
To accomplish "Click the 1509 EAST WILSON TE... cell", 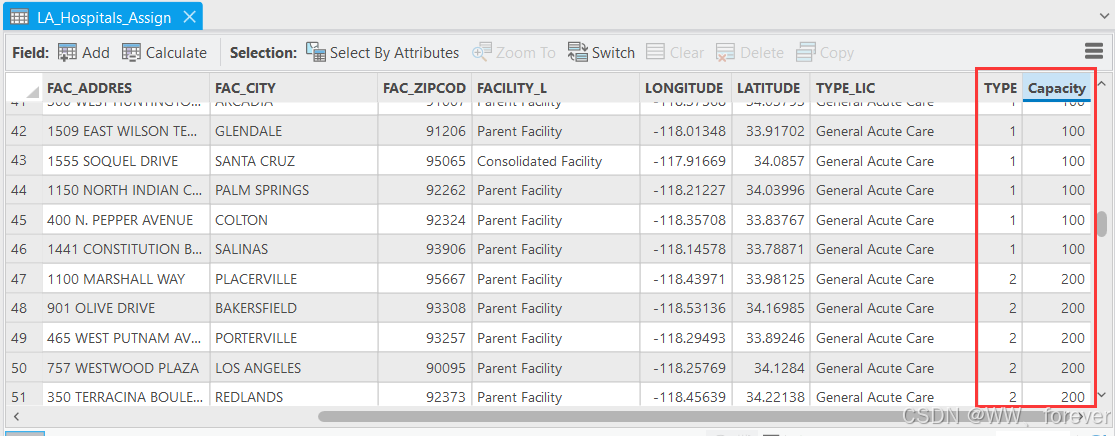I will [126, 132].
